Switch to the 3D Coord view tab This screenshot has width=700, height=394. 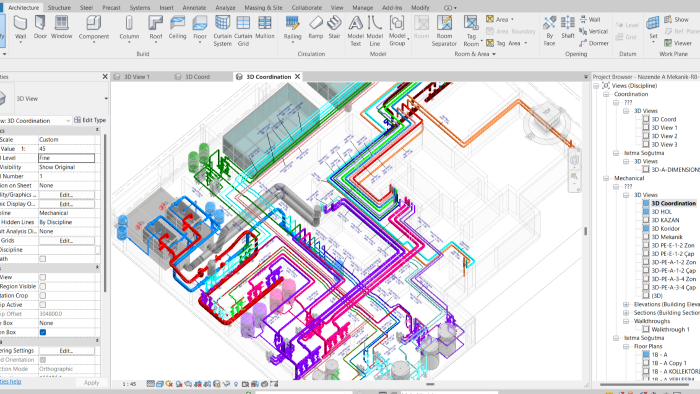[x=197, y=77]
